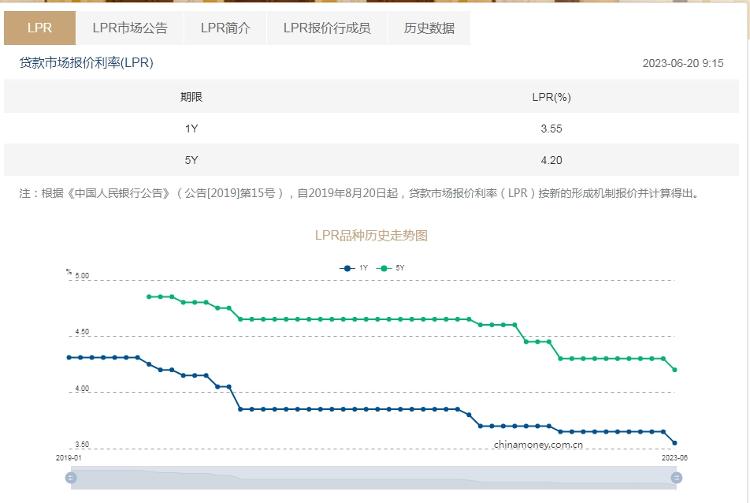Click the last 1Y data point on the chart
This screenshot has width=750, height=503.
coord(675,443)
